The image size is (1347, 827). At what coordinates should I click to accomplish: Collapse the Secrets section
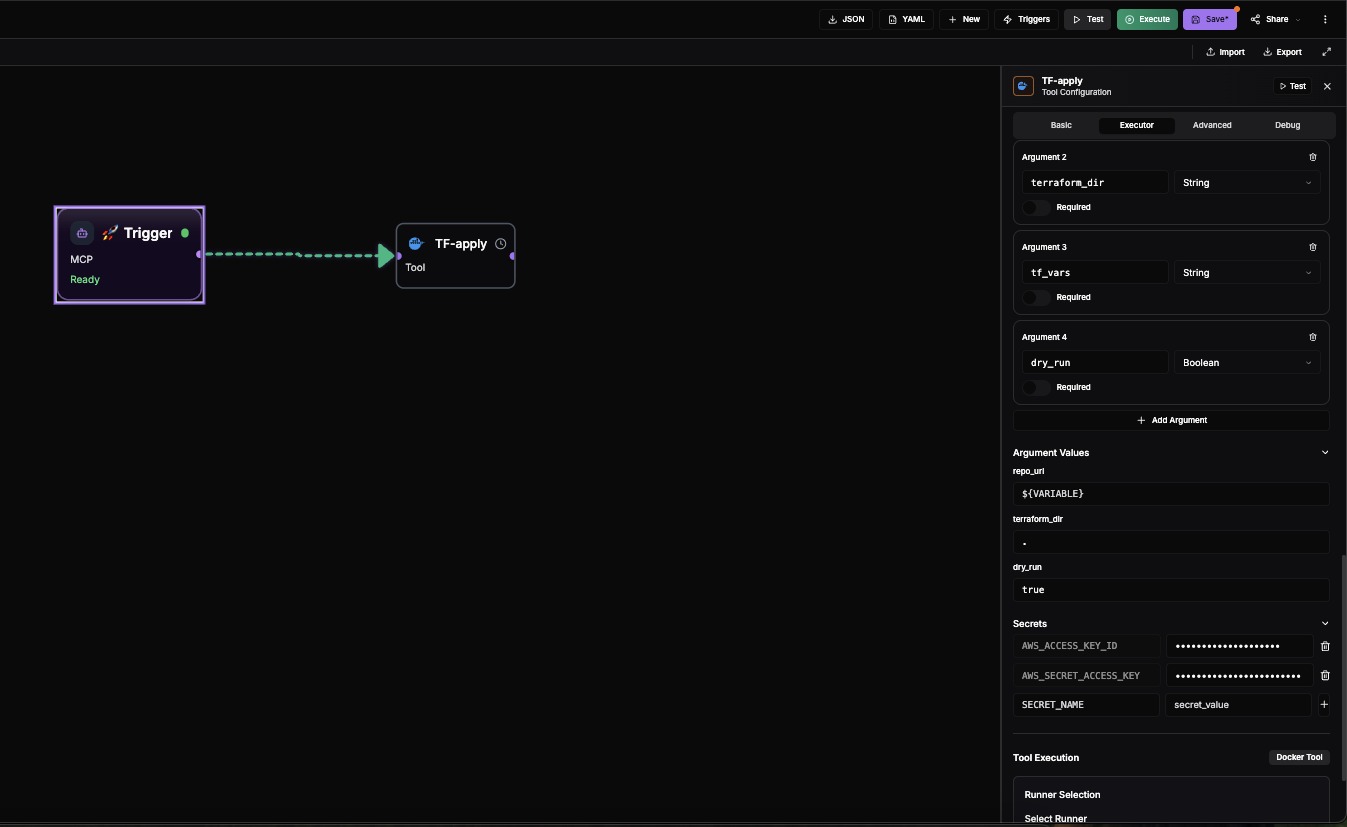(1325, 623)
